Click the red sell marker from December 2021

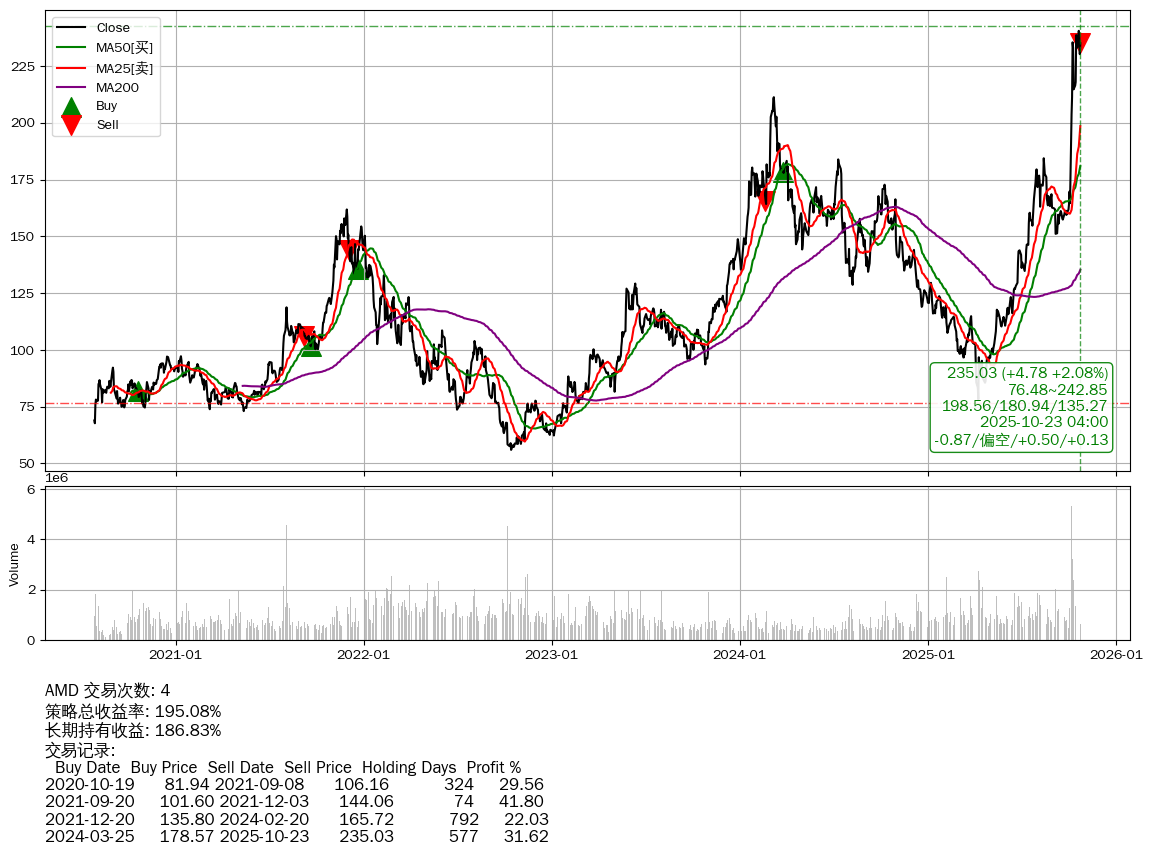349,250
